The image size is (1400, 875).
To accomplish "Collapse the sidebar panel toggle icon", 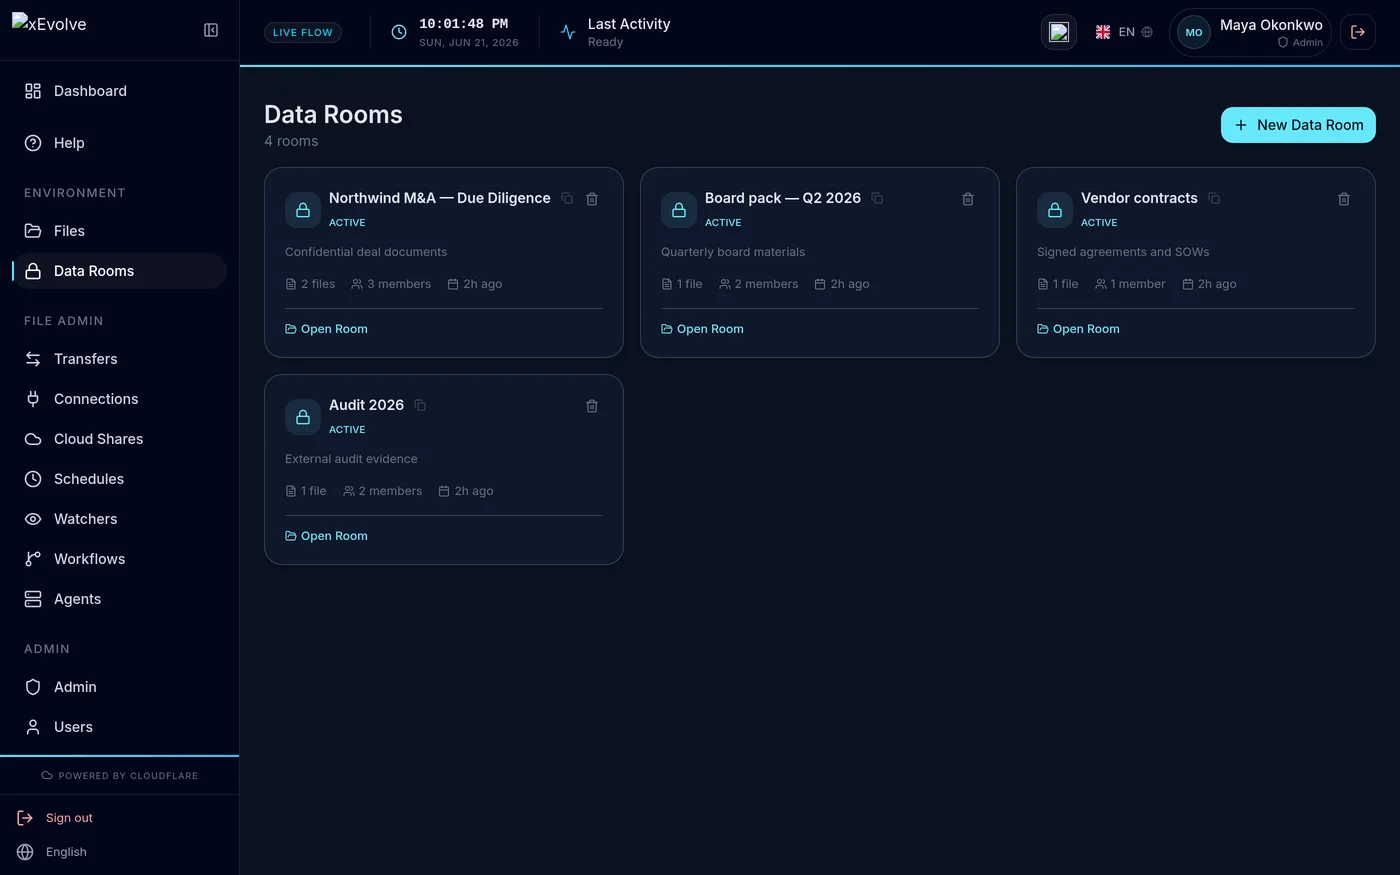I will click(x=211, y=30).
